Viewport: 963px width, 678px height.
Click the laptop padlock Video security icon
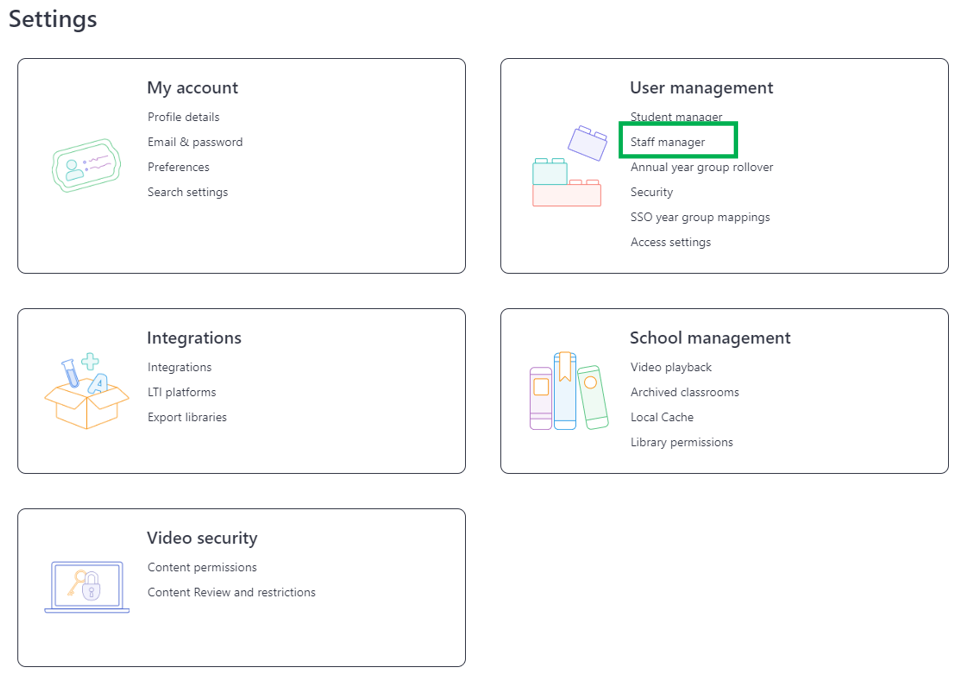[87, 587]
